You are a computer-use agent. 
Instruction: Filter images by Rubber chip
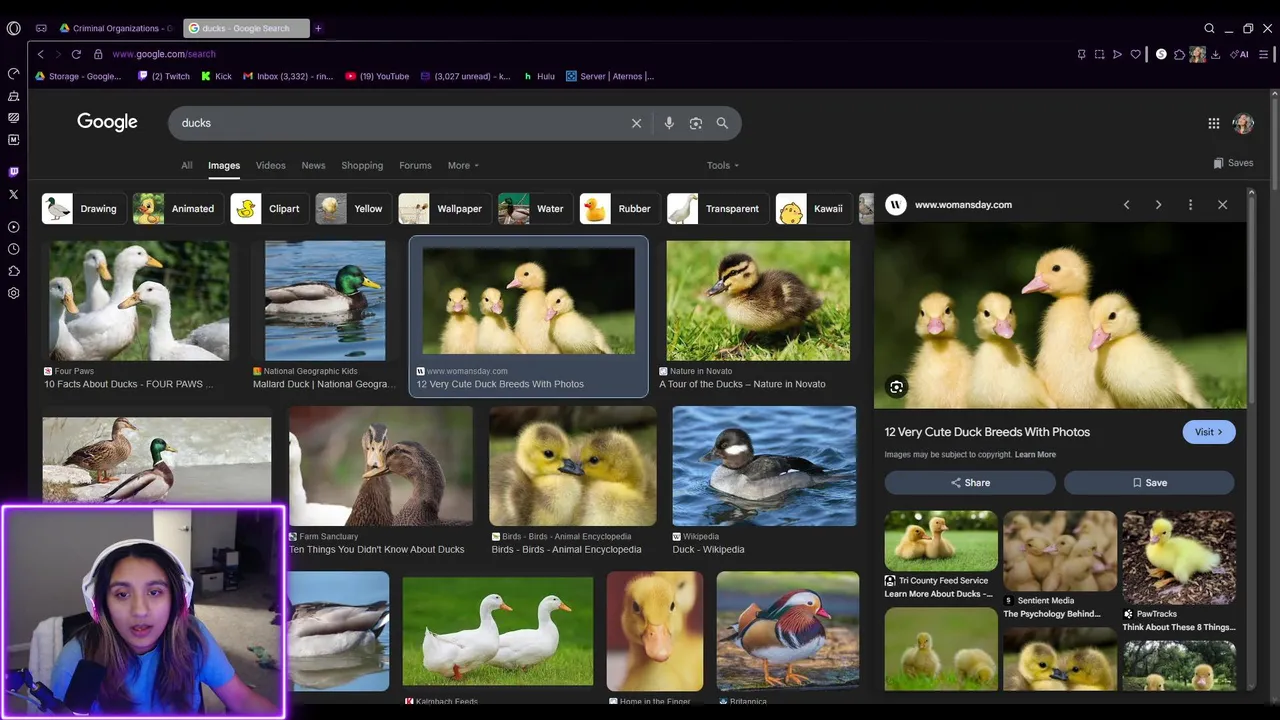620,209
